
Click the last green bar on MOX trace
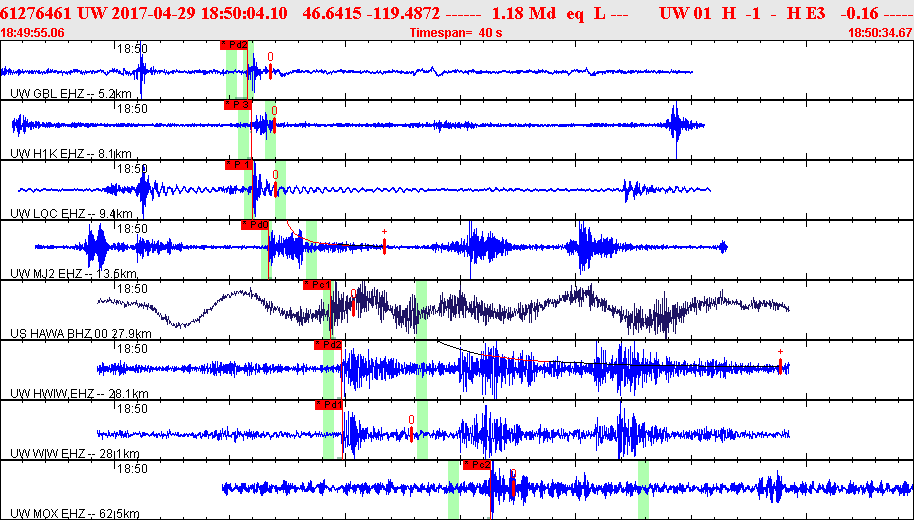point(644,490)
